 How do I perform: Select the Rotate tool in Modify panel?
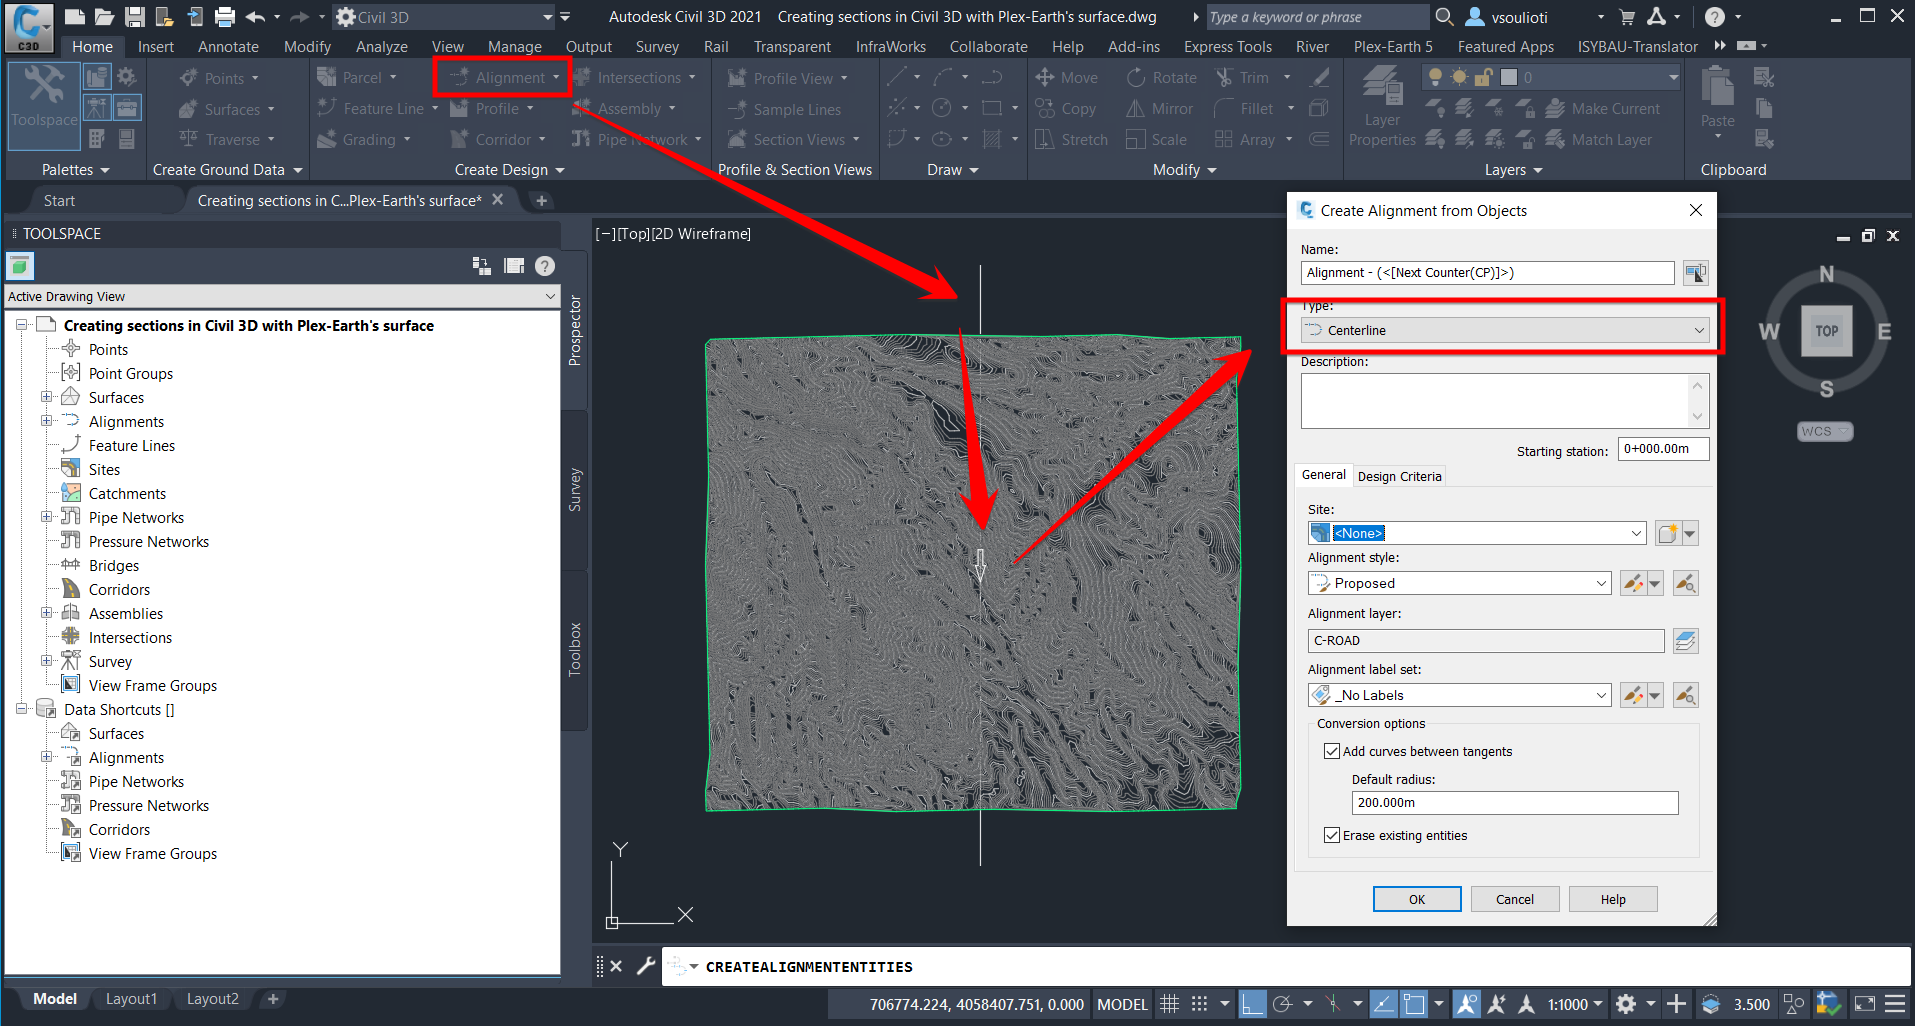[1161, 78]
